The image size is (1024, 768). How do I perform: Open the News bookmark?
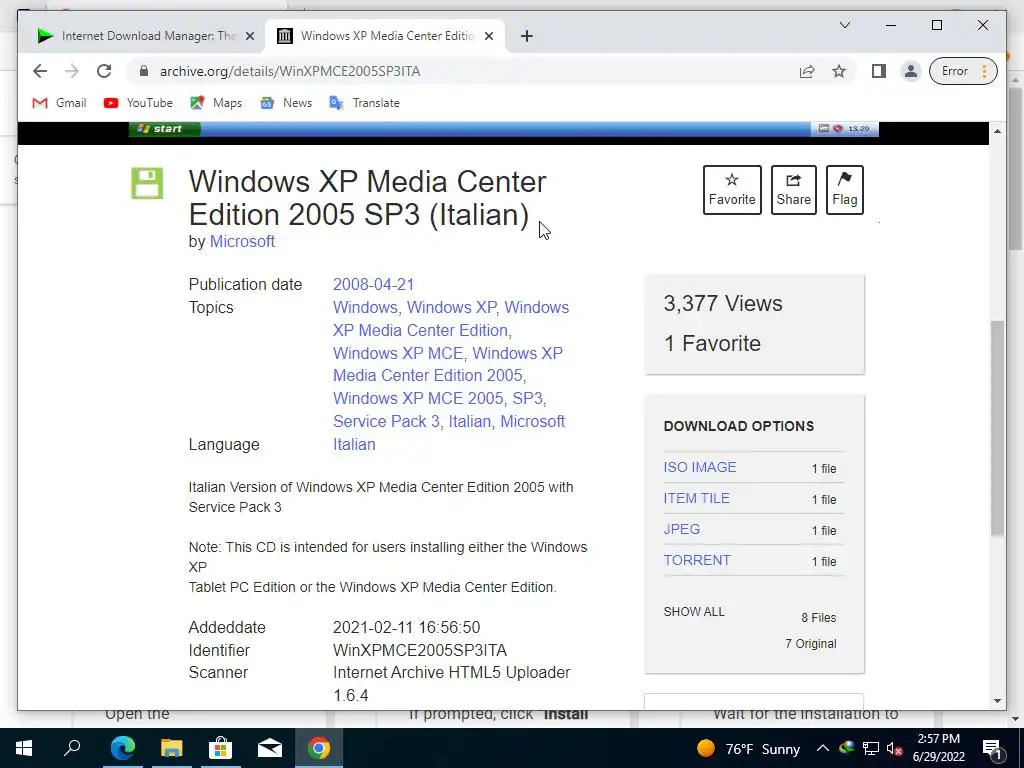point(286,103)
